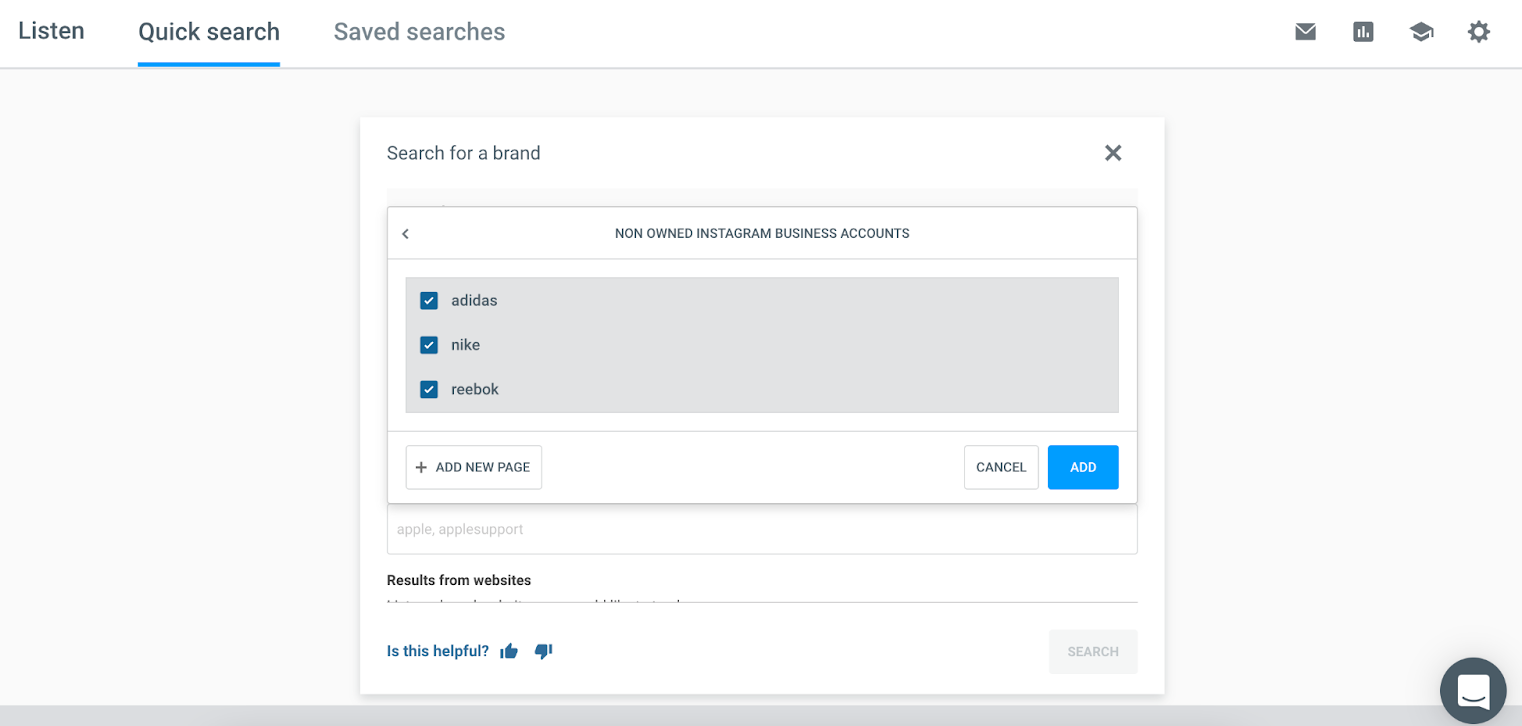The width and height of the screenshot is (1522, 726).
Task: Open the Saved searches tab
Action: click(x=419, y=32)
